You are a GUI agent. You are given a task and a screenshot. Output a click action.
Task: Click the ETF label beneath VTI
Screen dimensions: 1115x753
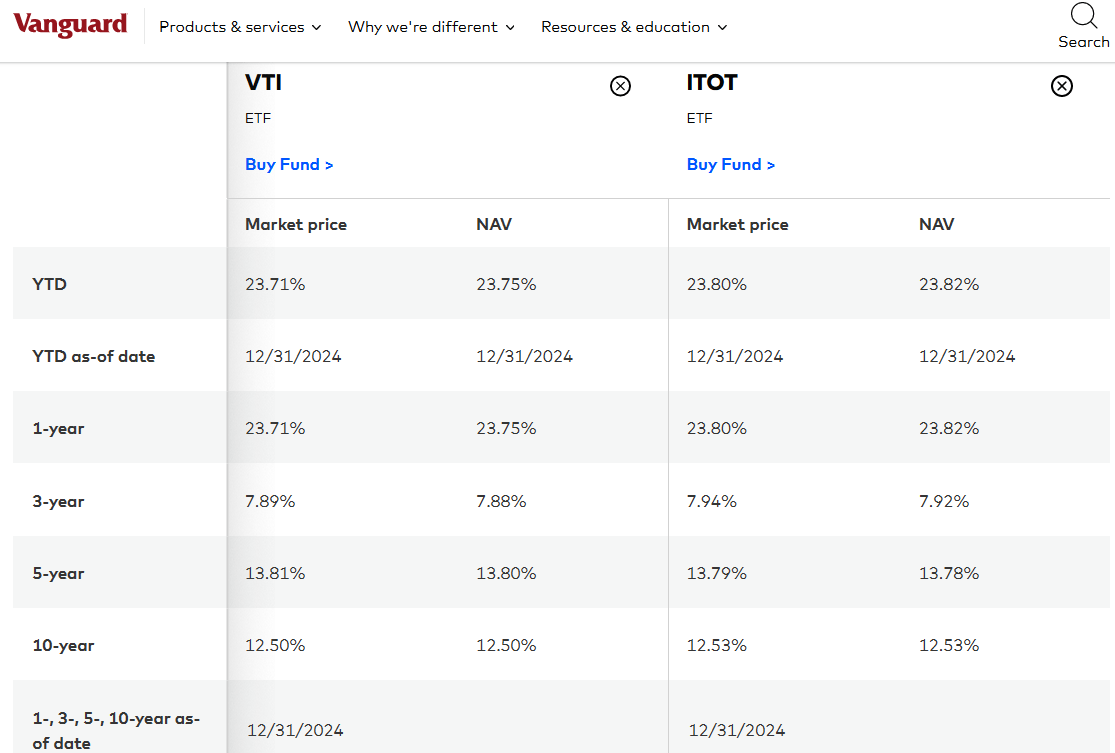[x=258, y=118]
